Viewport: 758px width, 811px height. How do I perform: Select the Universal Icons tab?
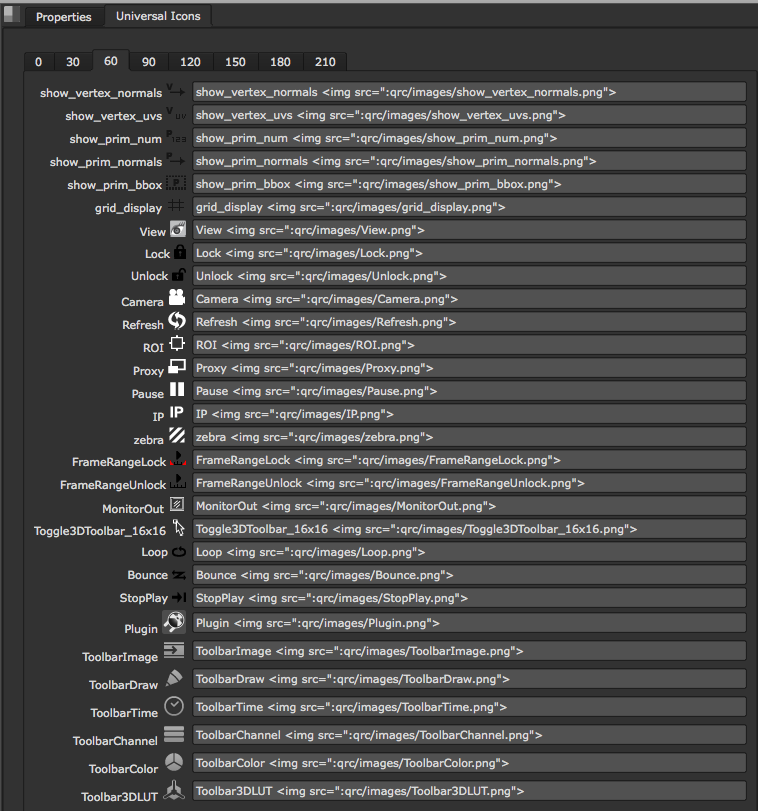coord(158,16)
